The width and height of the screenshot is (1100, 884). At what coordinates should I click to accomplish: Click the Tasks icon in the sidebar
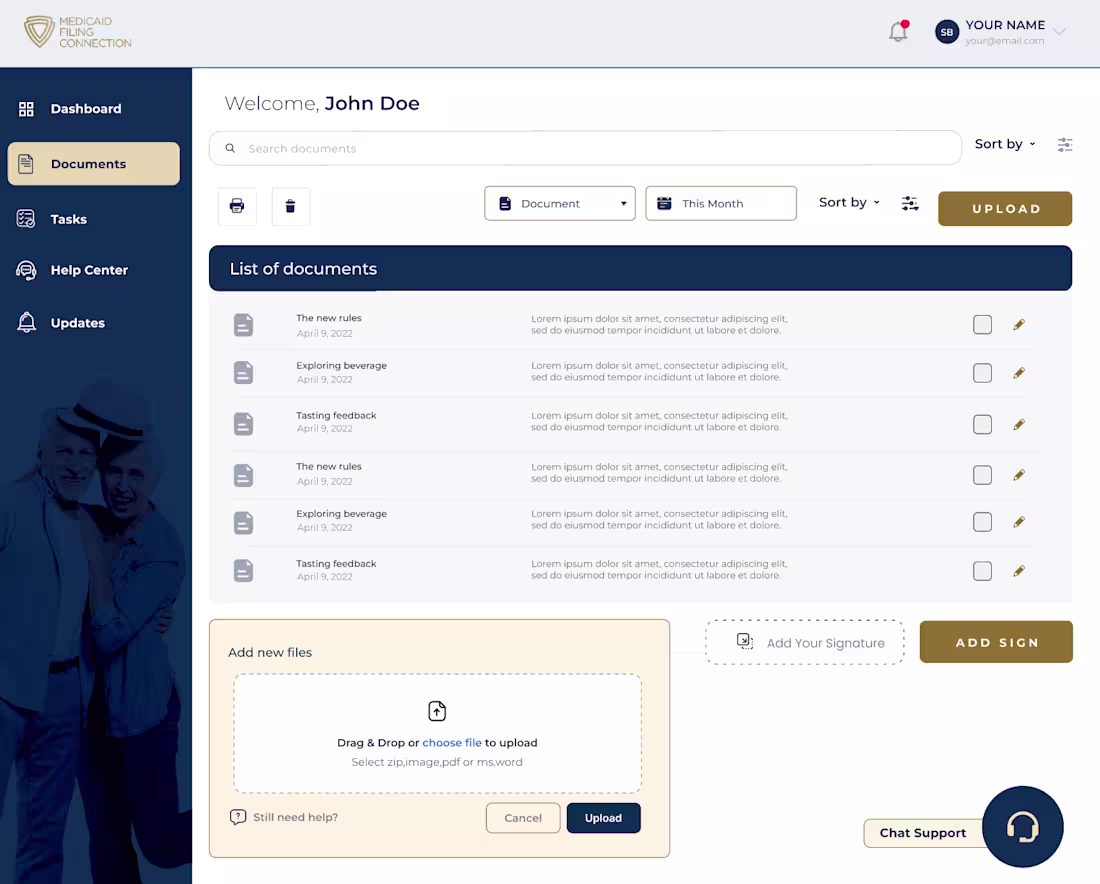tap(25, 218)
